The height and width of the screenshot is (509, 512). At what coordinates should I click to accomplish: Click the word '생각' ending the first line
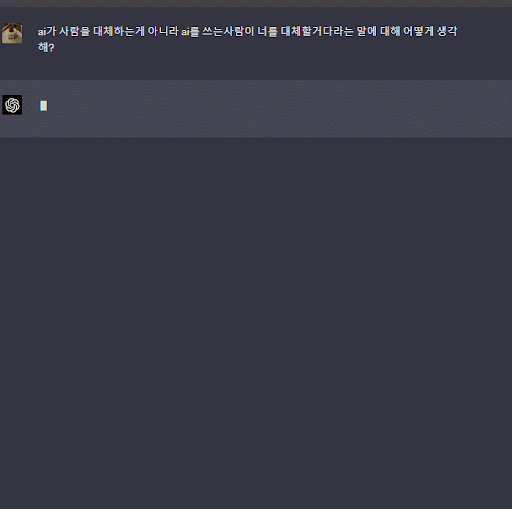click(x=447, y=31)
